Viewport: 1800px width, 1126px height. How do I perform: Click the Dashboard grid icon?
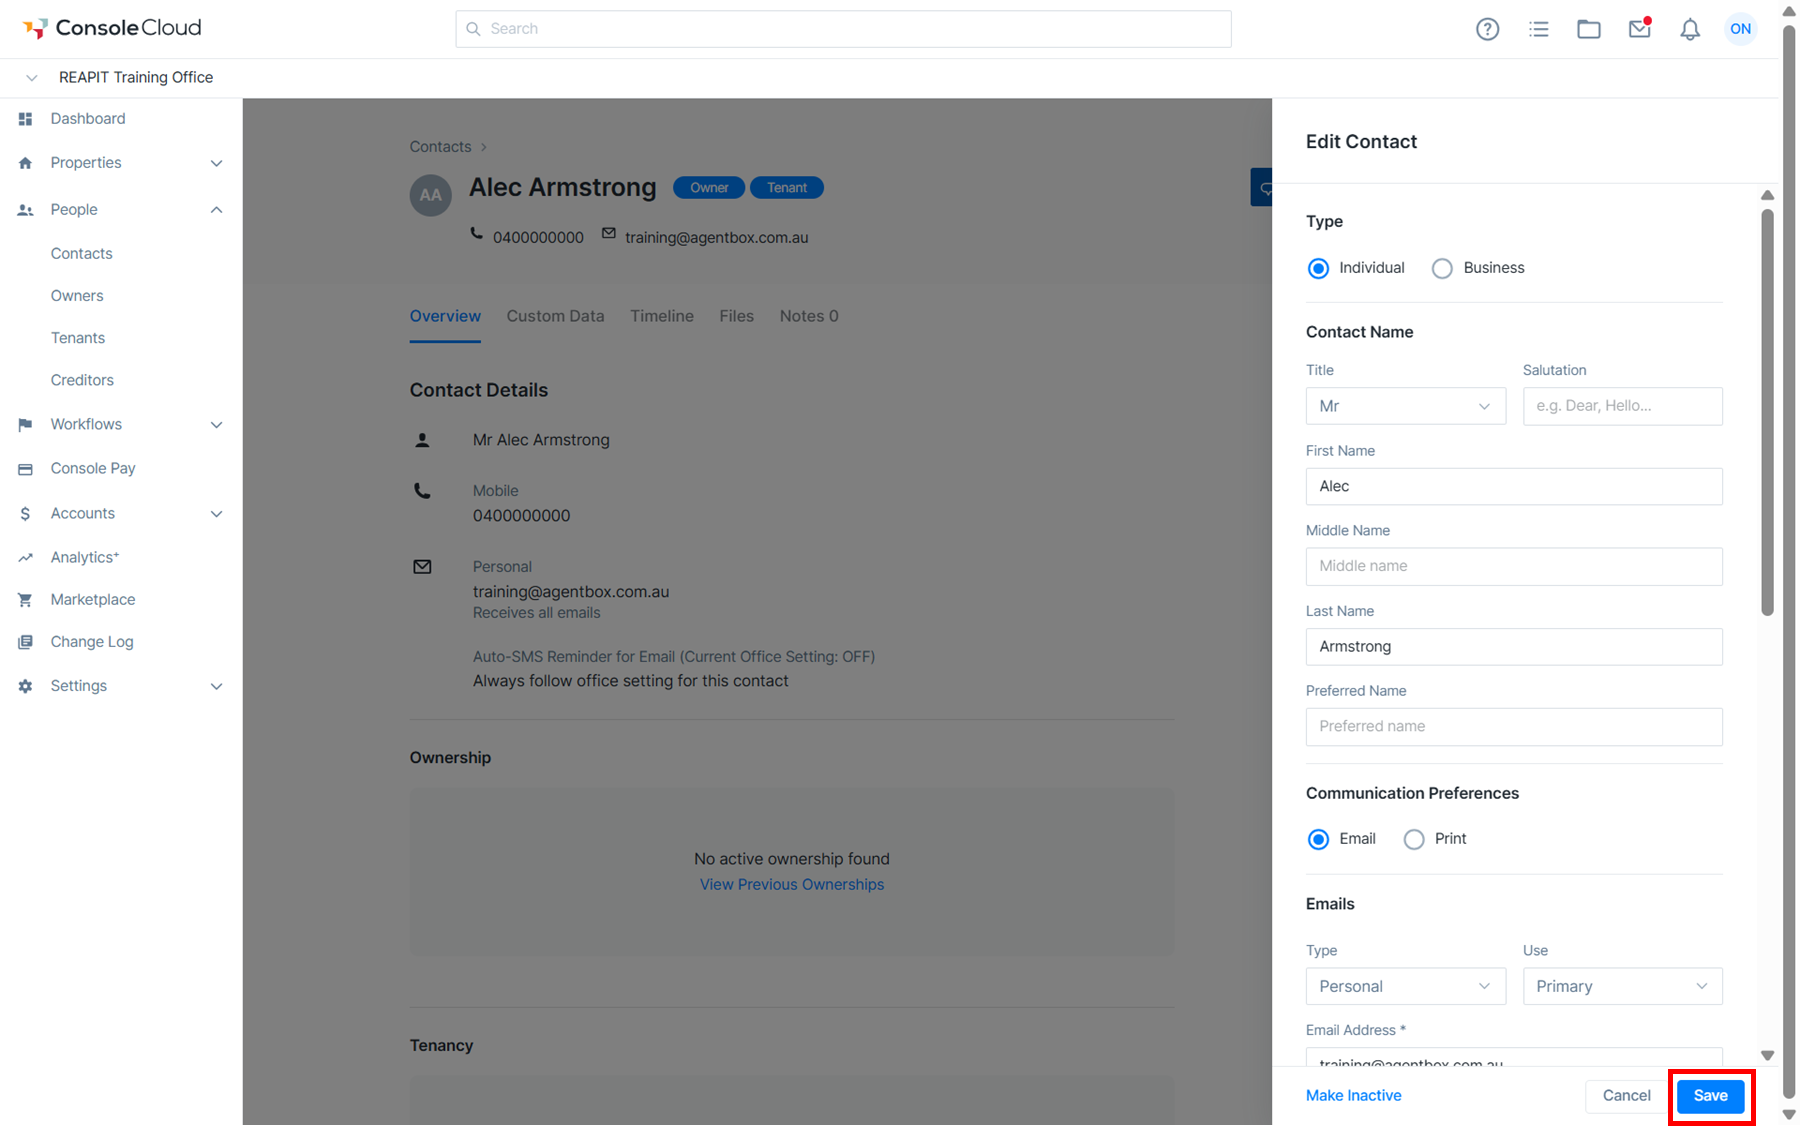click(26, 119)
